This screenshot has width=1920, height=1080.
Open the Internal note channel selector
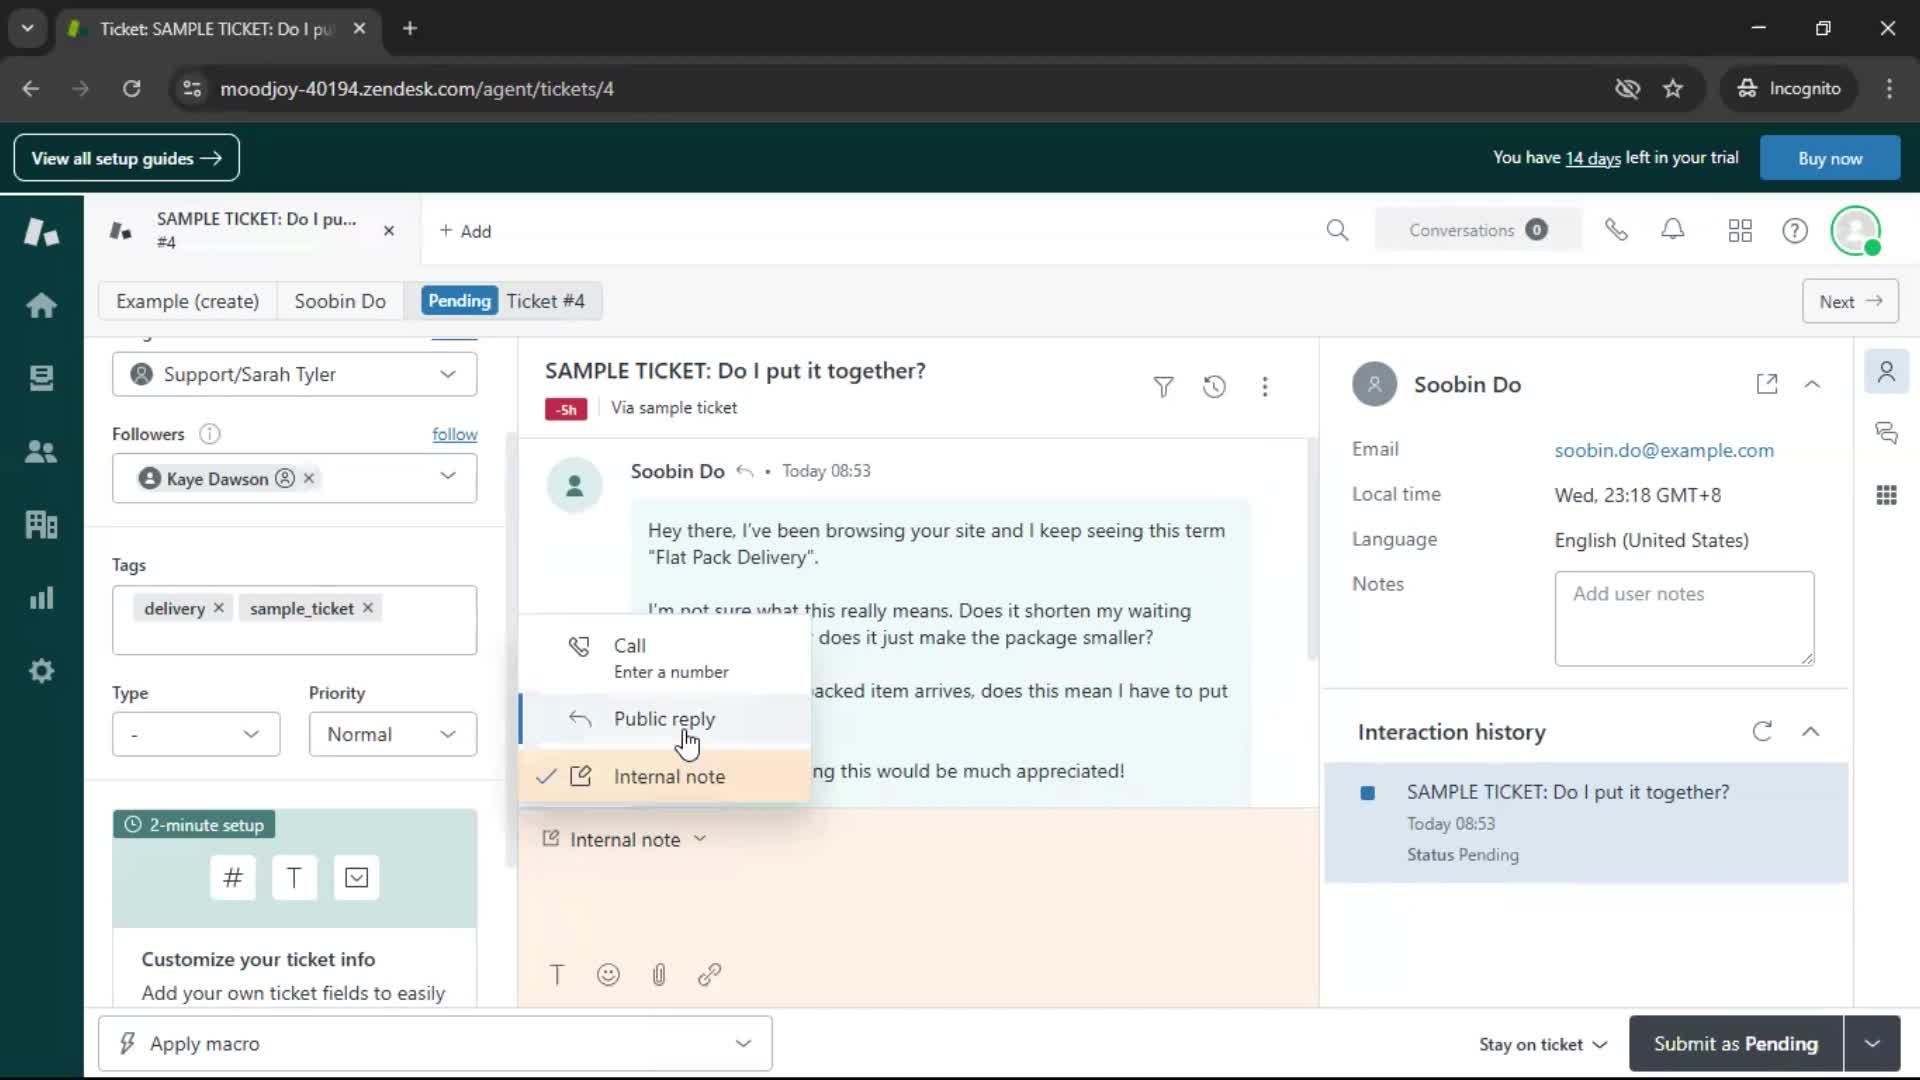click(625, 839)
